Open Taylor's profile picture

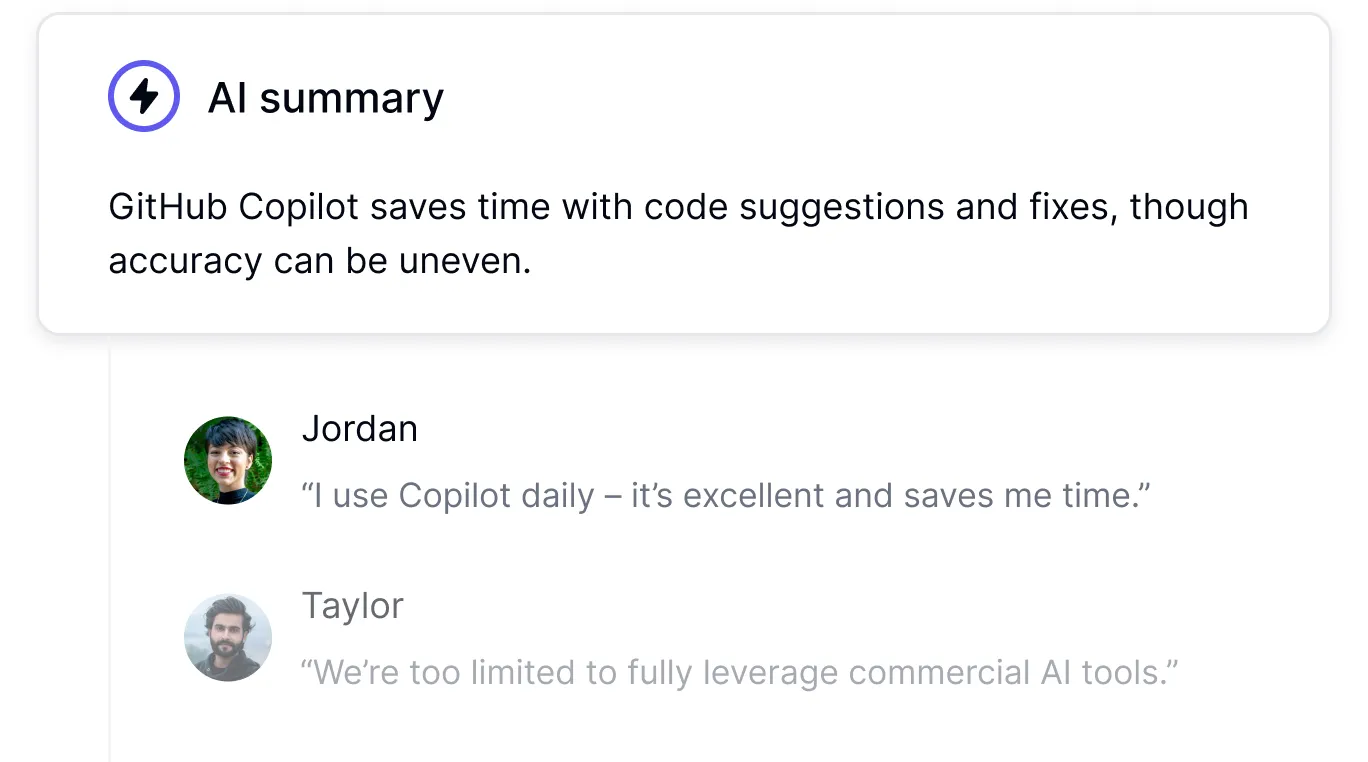(x=228, y=637)
